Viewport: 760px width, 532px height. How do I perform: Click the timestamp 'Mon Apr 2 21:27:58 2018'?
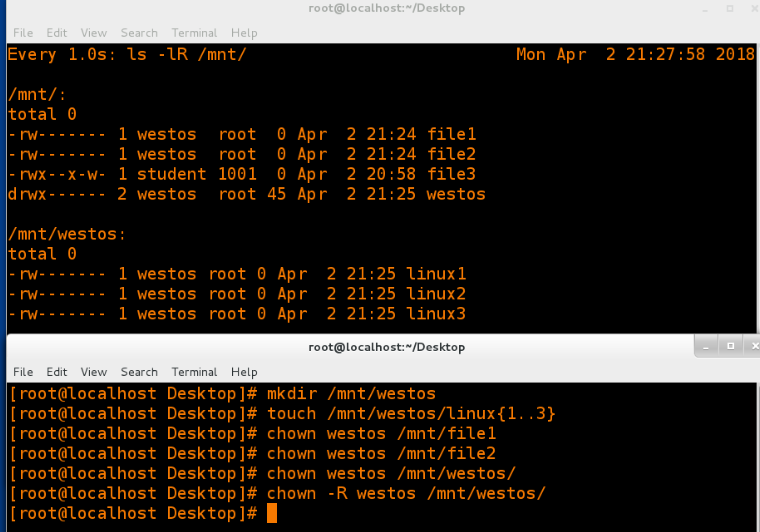click(x=635, y=54)
